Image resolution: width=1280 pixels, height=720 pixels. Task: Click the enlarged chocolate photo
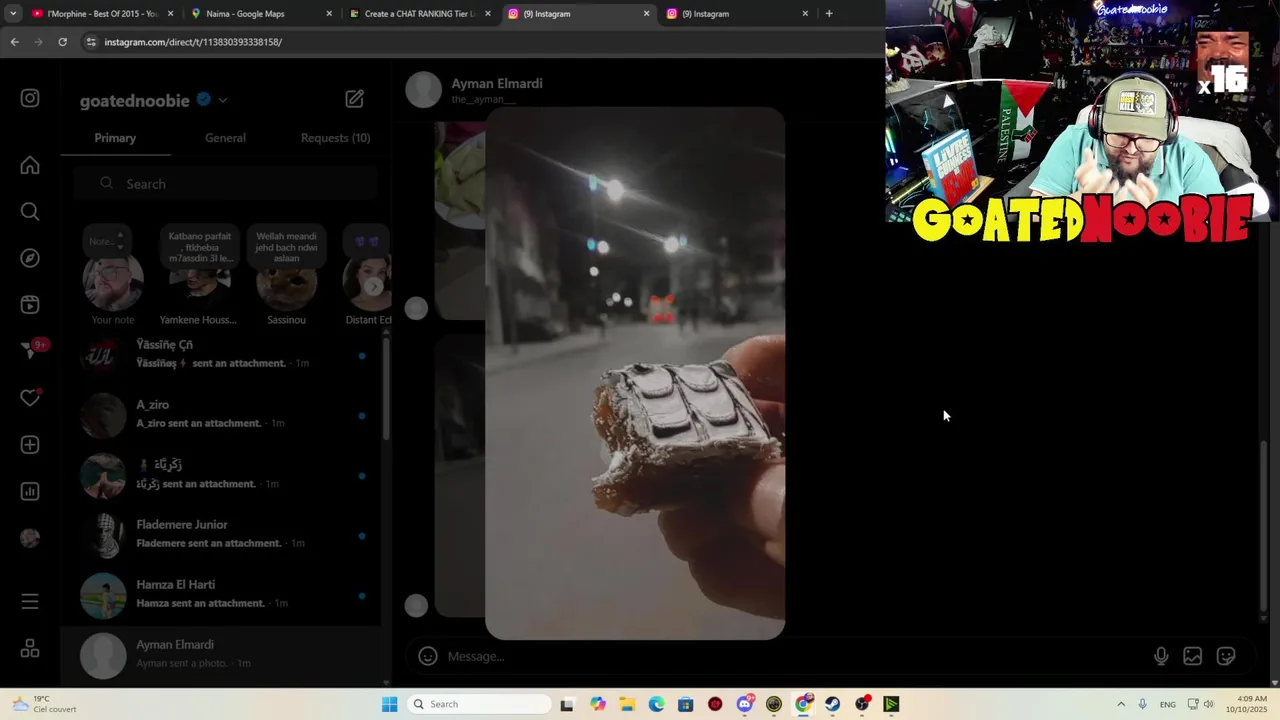click(x=635, y=373)
